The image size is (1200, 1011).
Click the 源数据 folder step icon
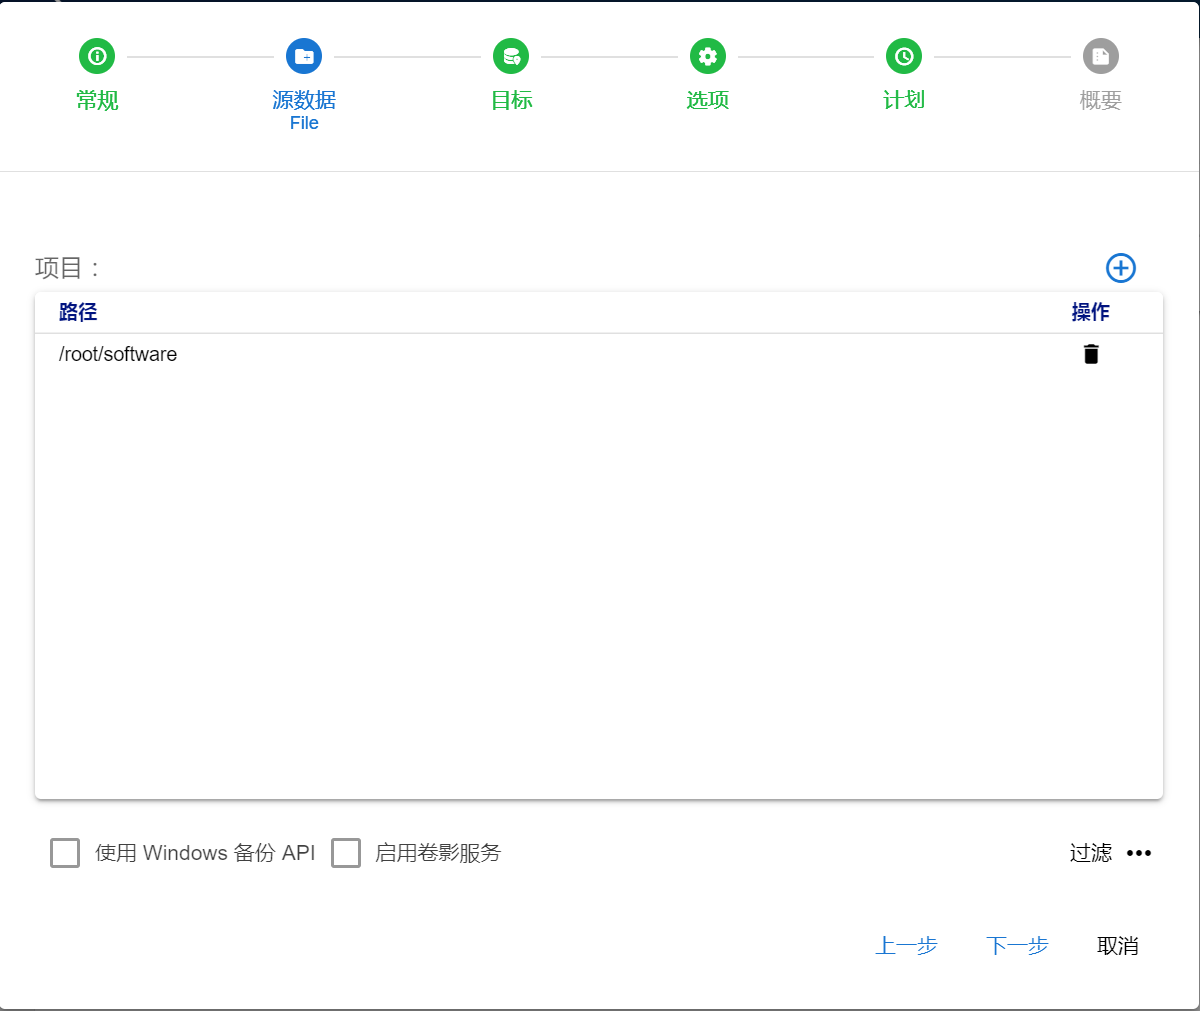[304, 56]
